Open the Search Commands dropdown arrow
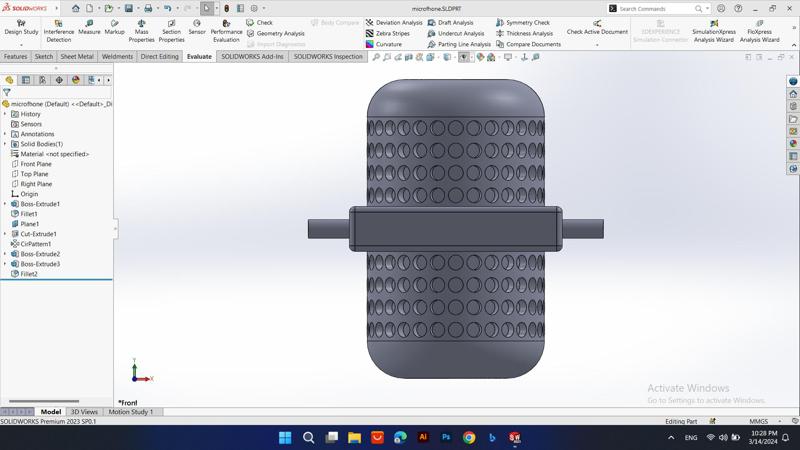This screenshot has height=450, width=800. tap(707, 9)
